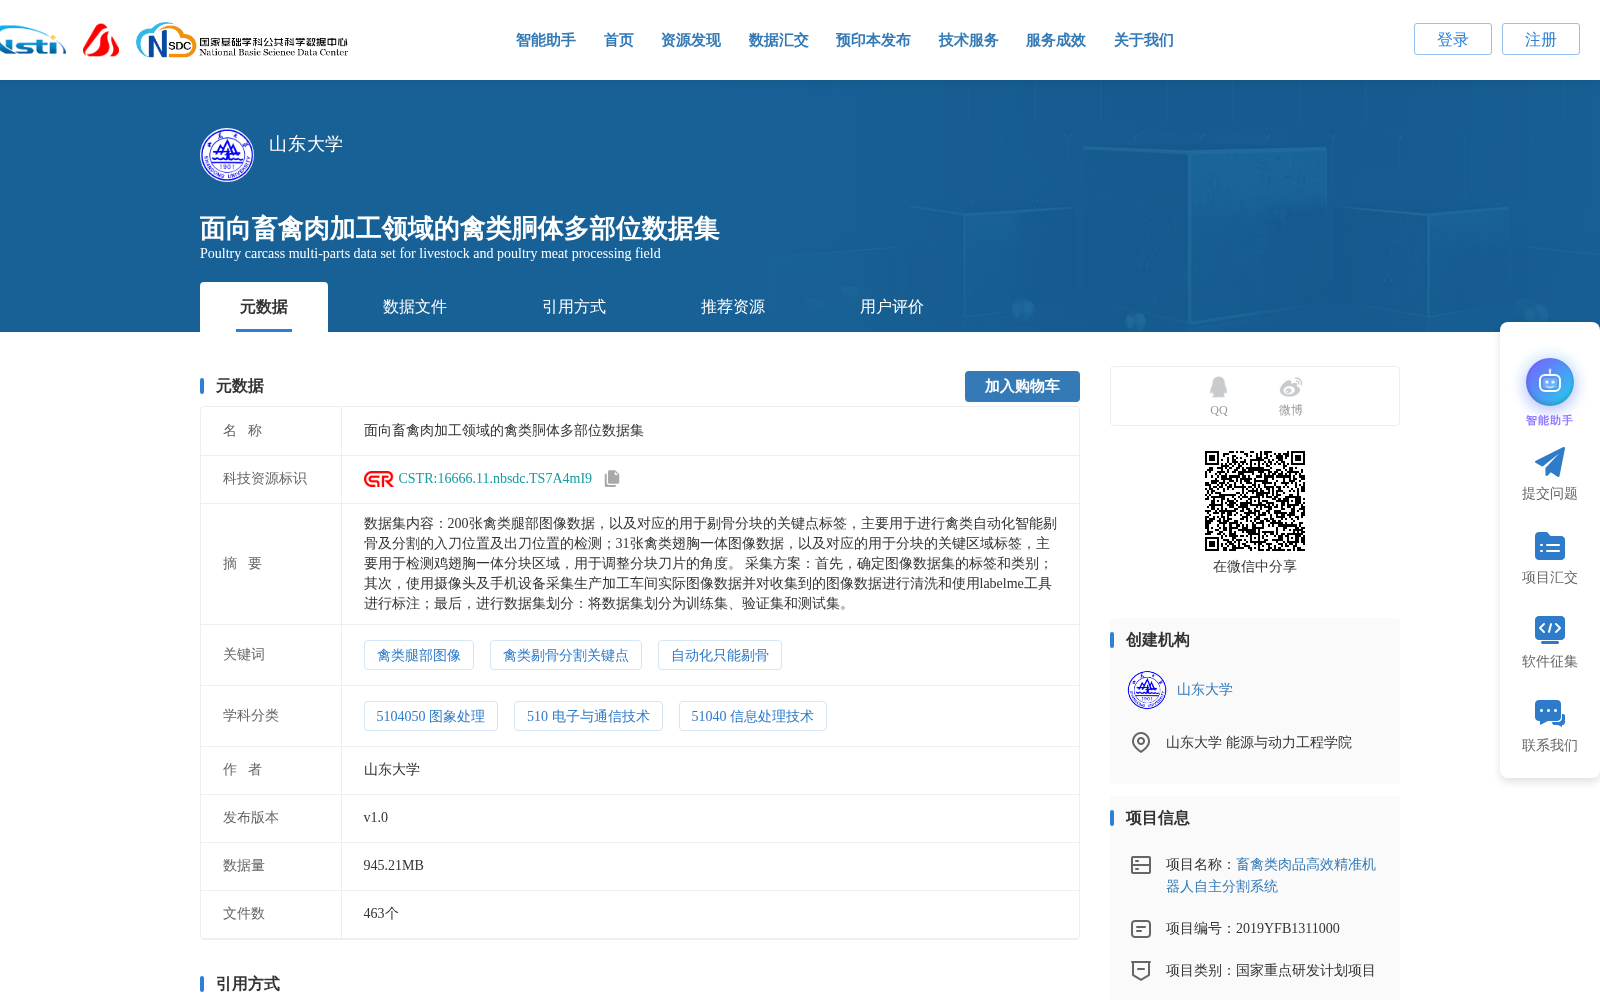Click subject tag 510 电子与通信技术
This screenshot has width=1600, height=1000.
(x=588, y=716)
